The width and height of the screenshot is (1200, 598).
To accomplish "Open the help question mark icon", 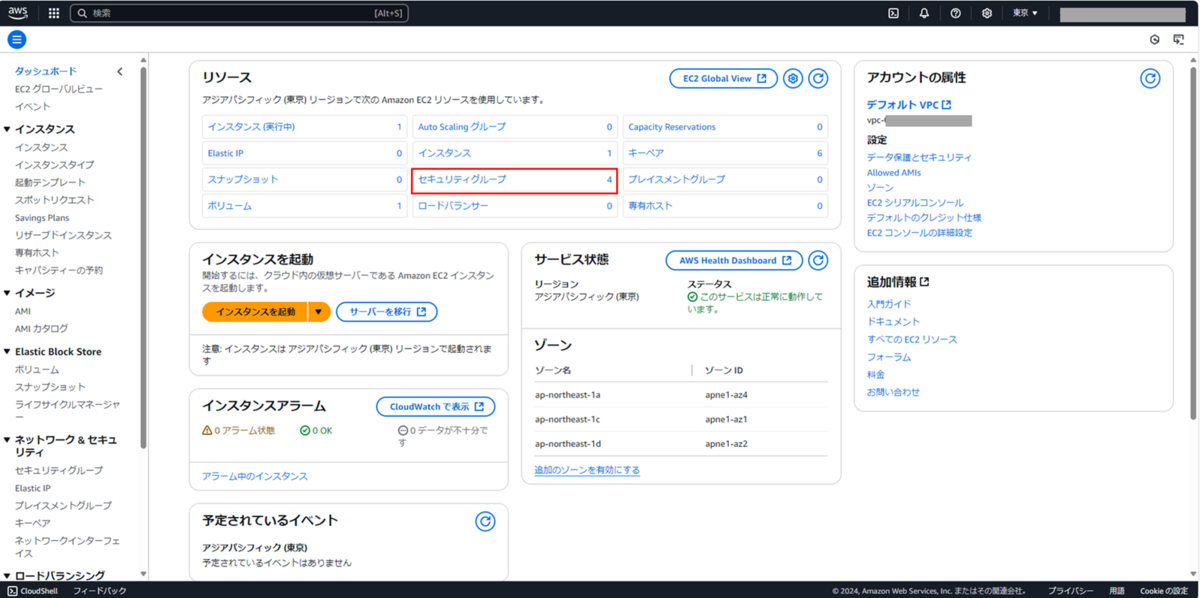I will click(x=956, y=13).
